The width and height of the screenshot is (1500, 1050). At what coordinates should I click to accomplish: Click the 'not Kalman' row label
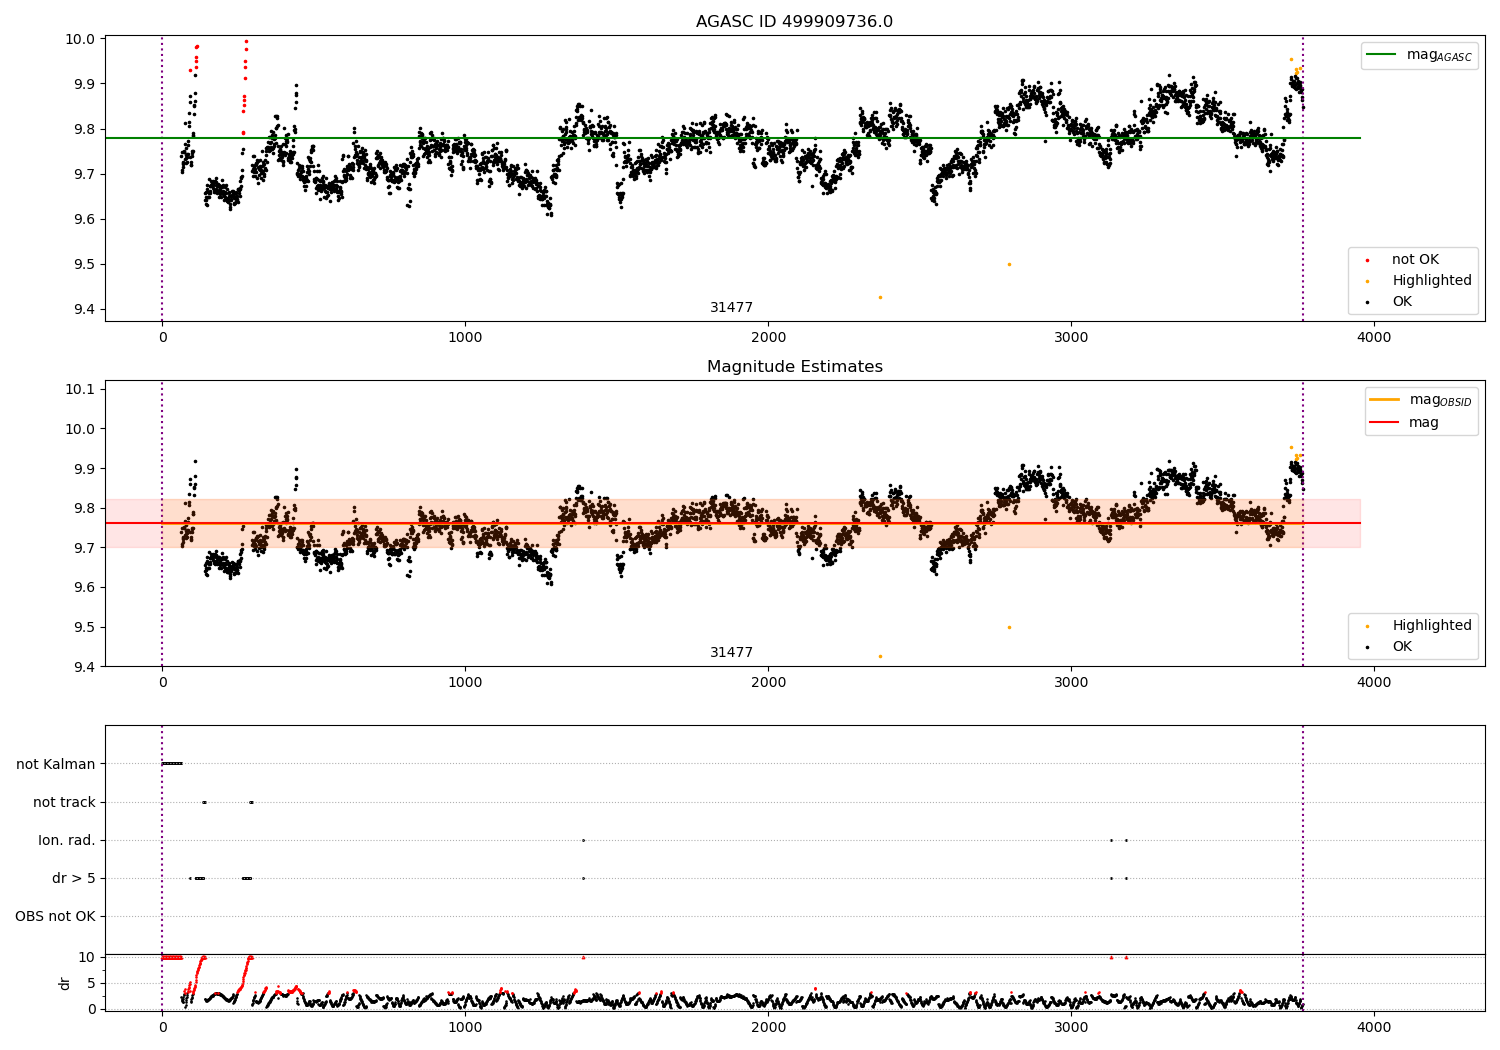(x=56, y=764)
